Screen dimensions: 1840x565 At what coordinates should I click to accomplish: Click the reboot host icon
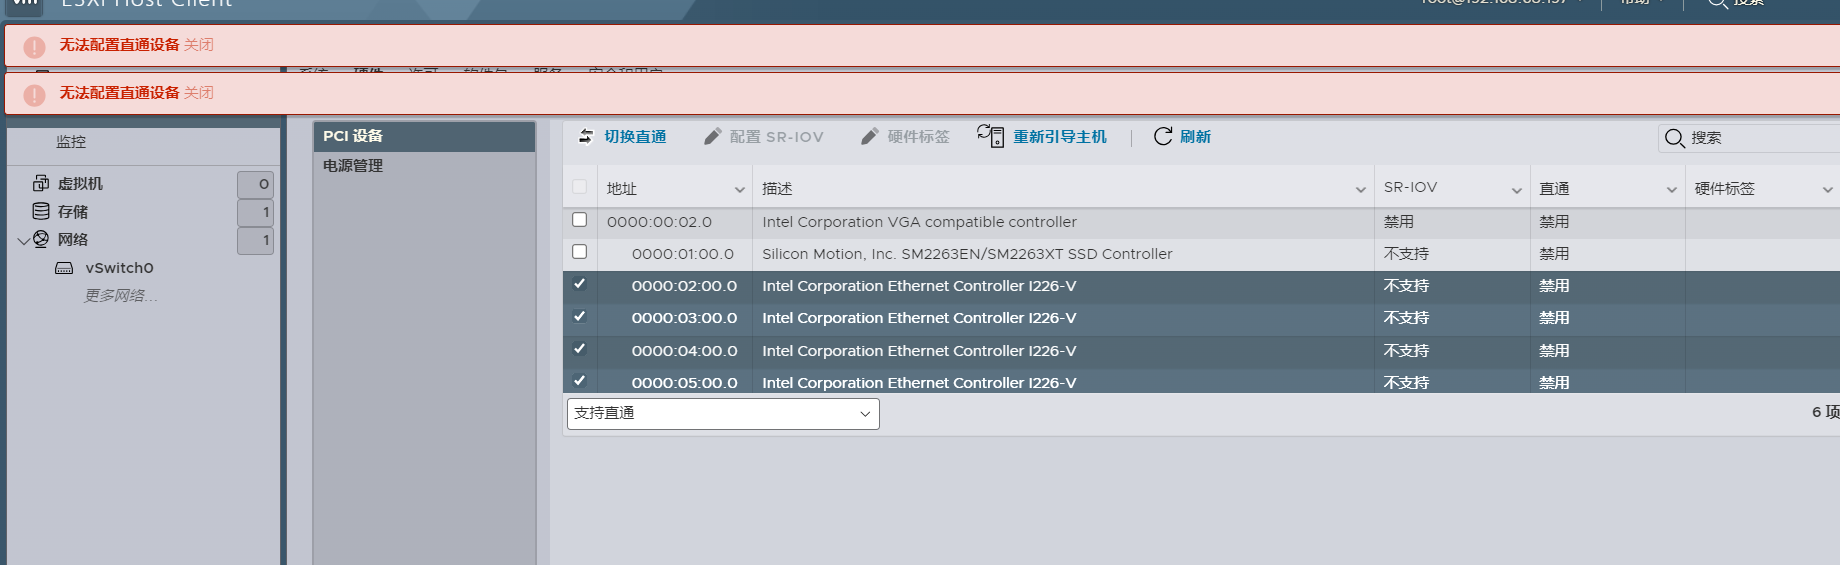tap(990, 136)
